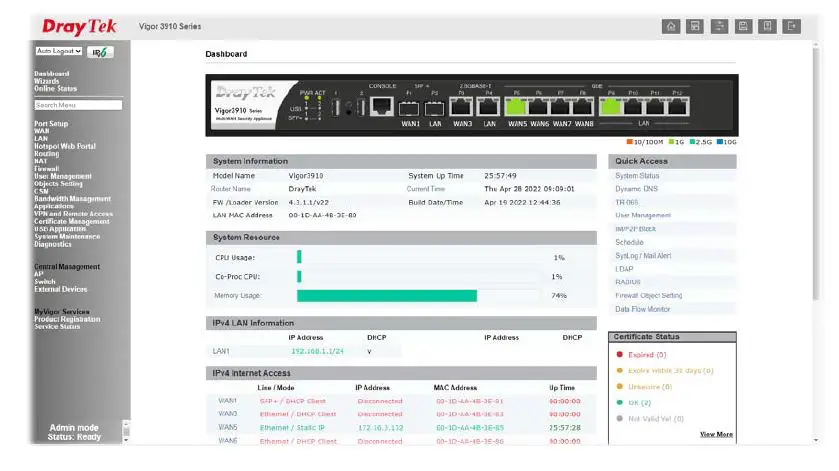Click the green OK certificate status dot

point(620,402)
